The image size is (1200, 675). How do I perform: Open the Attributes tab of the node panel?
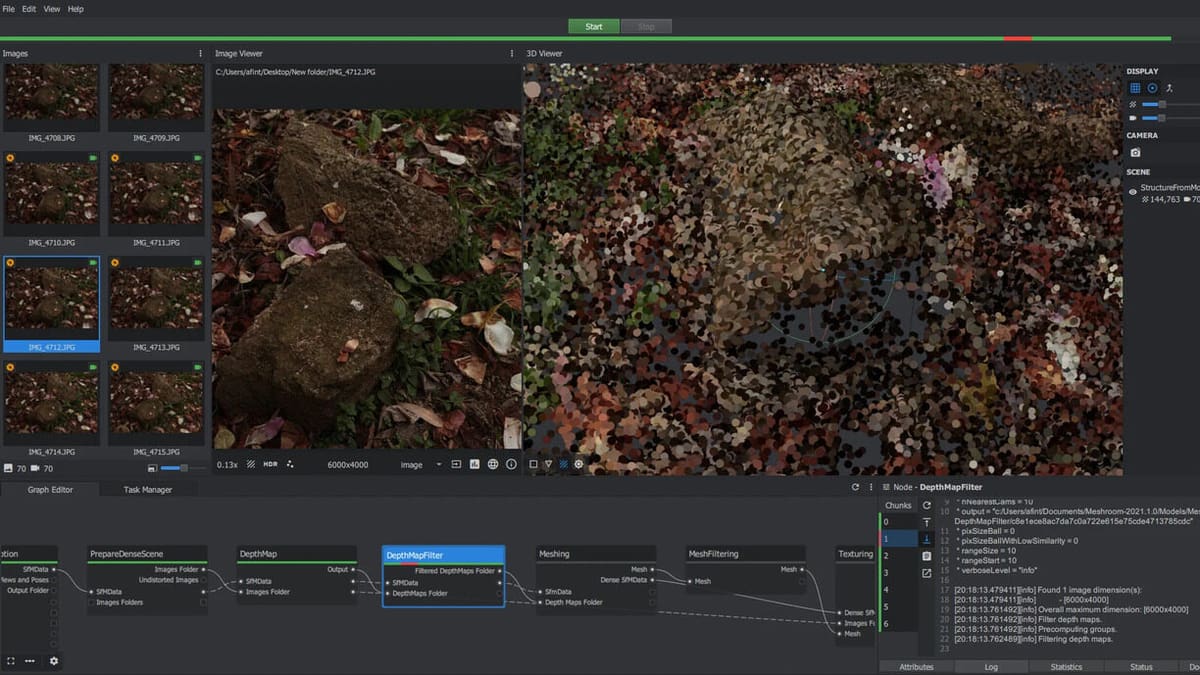click(x=916, y=667)
